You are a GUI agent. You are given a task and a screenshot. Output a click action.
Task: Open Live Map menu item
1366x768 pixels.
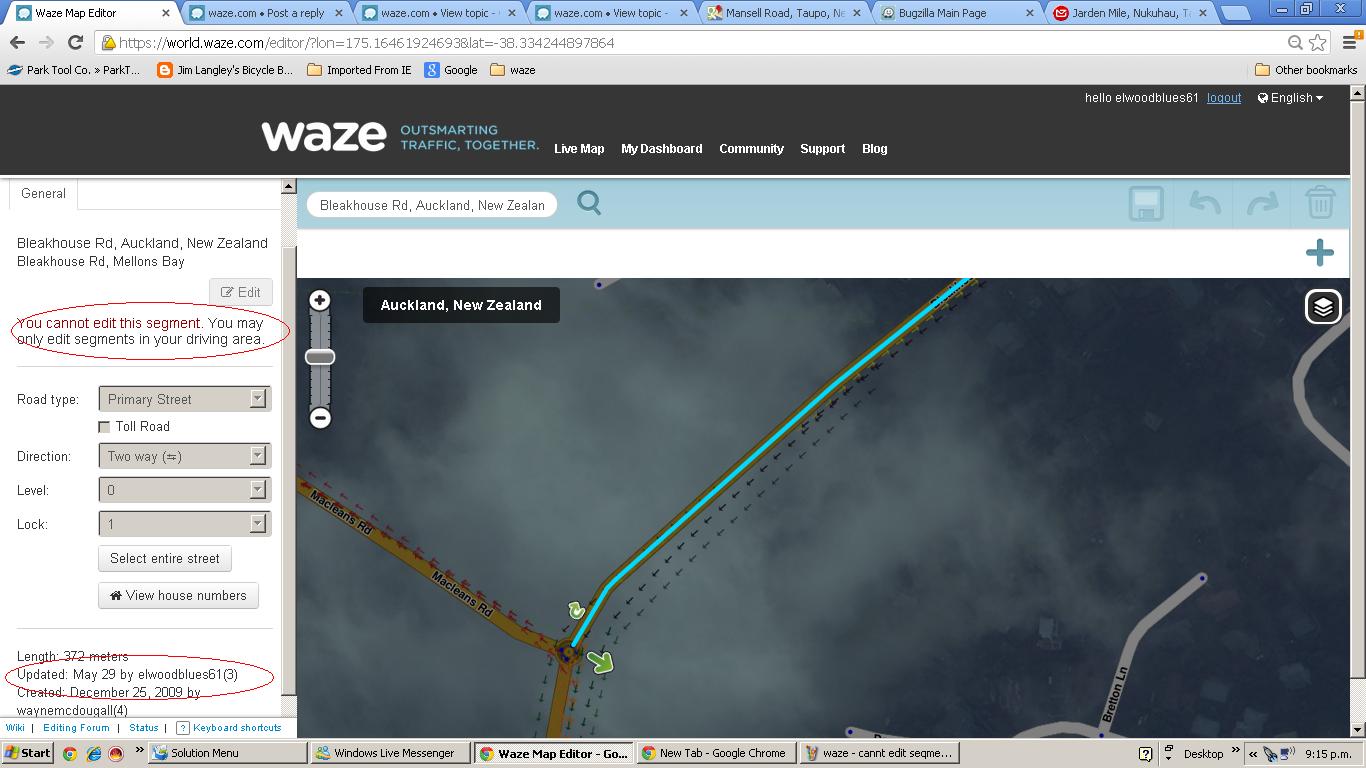coord(579,149)
